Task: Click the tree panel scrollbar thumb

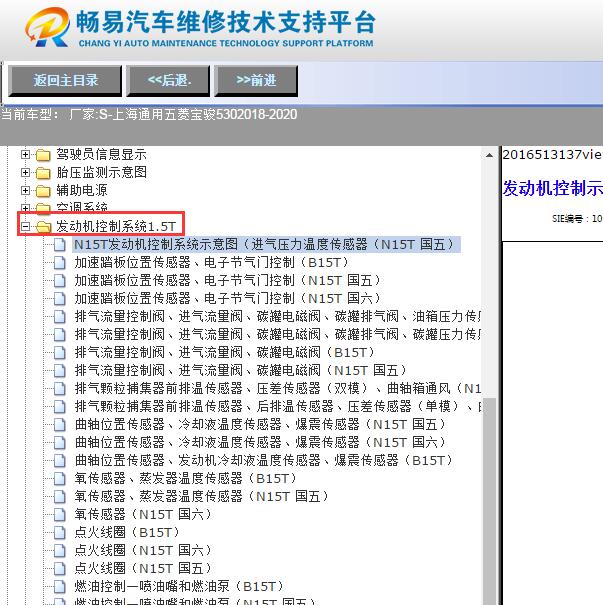Action: coord(489,501)
